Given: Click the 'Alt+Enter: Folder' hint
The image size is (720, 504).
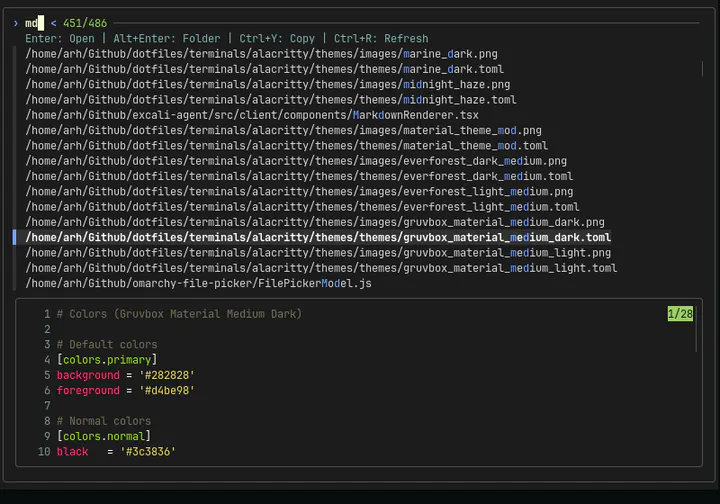Looking at the screenshot, I should tap(167, 39).
